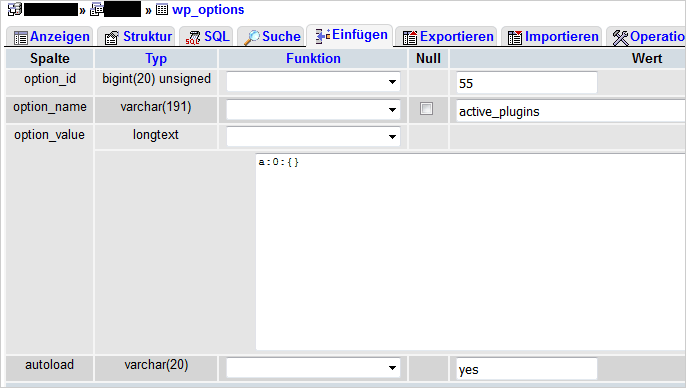Click the database icon in the breadcrumb
The height and width of the screenshot is (388, 686).
point(96,9)
